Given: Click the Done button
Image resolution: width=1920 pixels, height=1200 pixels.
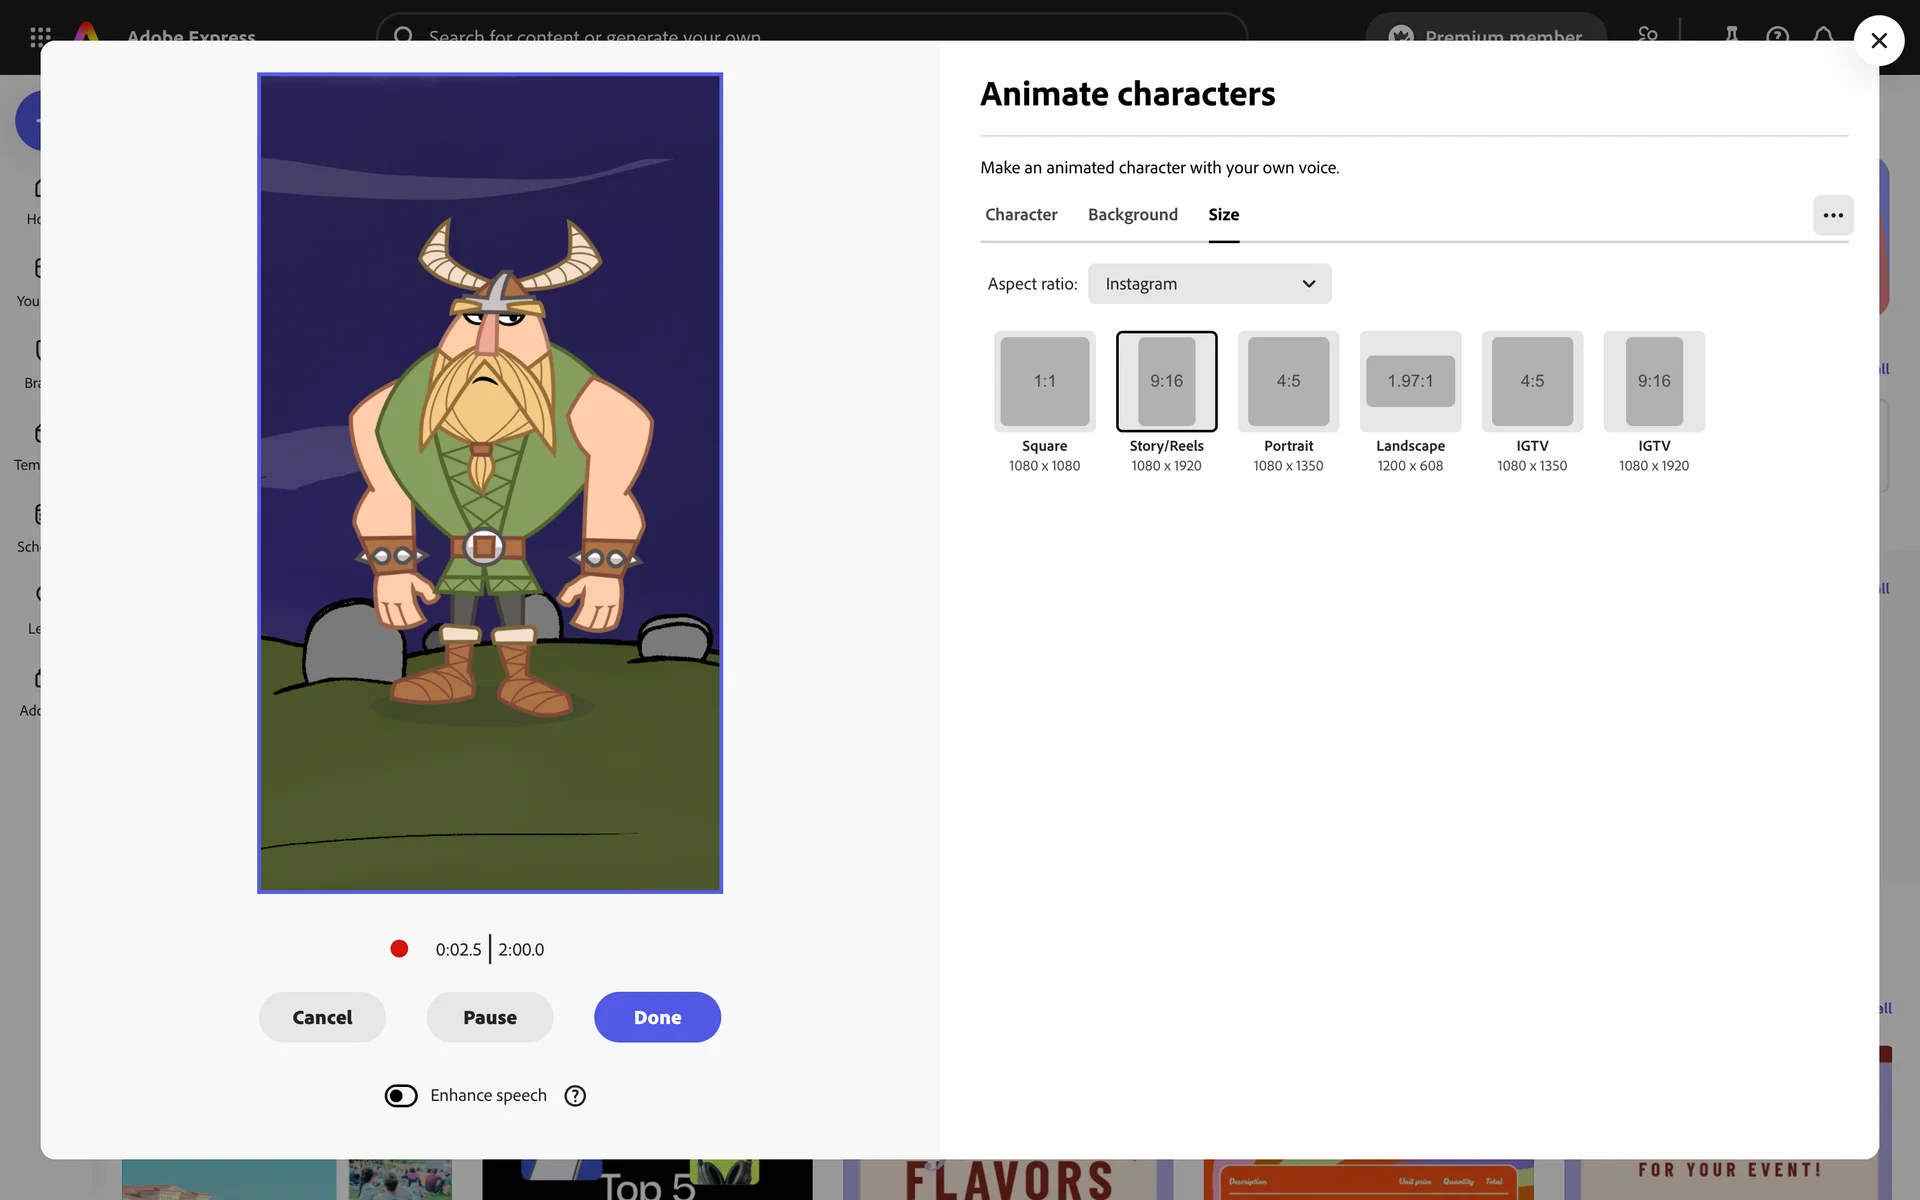Looking at the screenshot, I should pos(657,1017).
